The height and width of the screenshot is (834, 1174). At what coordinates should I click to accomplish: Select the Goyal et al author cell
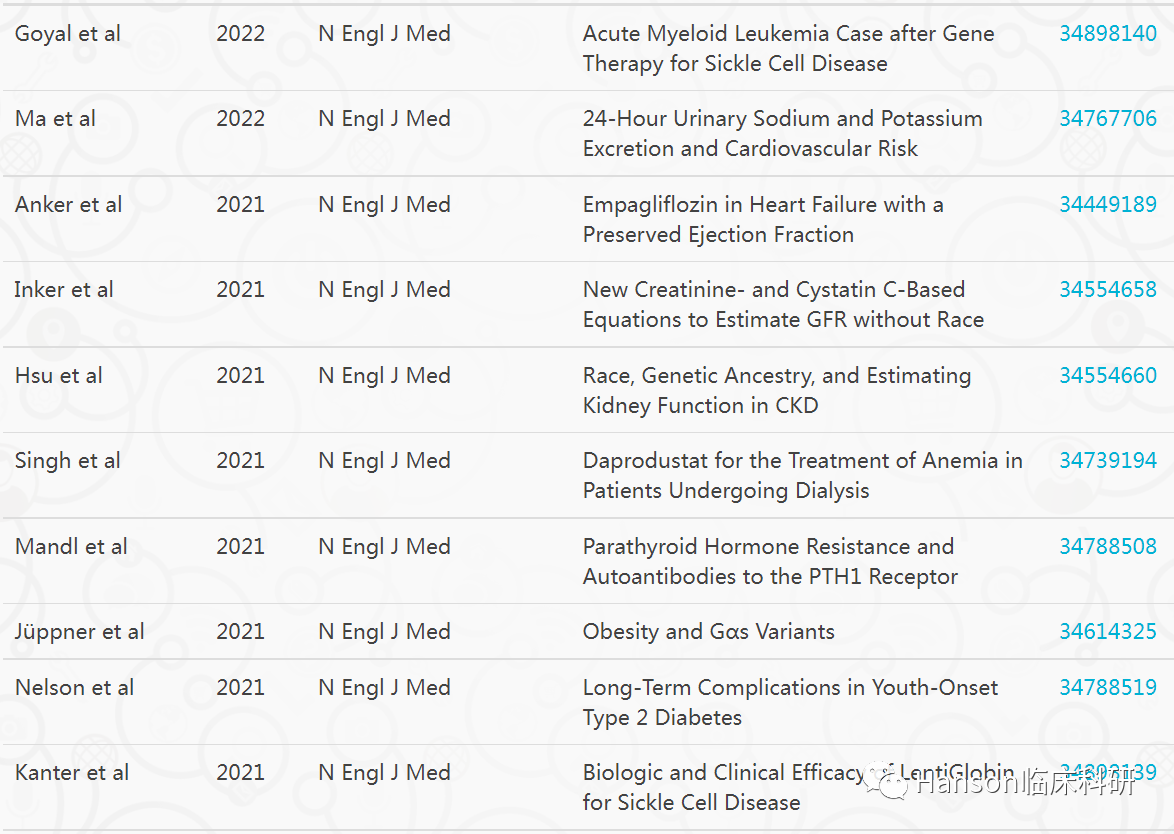(67, 34)
